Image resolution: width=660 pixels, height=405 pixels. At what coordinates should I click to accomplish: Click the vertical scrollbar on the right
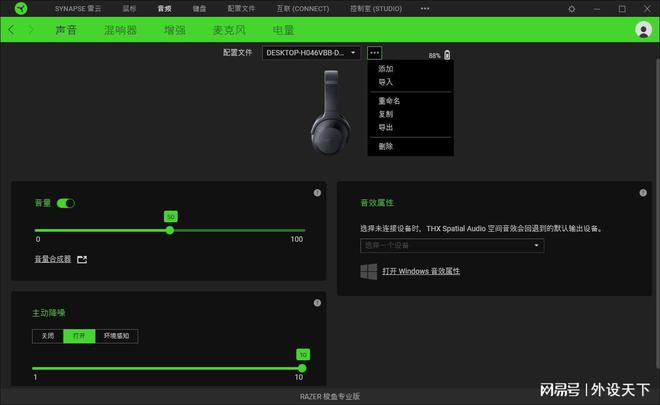[656, 215]
